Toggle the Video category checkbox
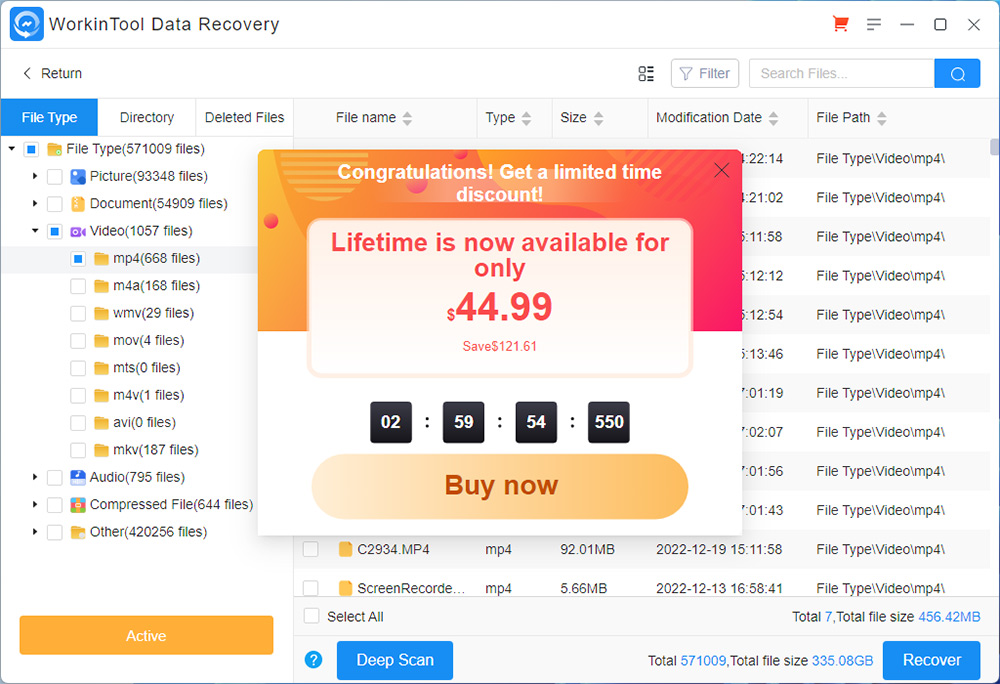1000x684 pixels. 55,231
